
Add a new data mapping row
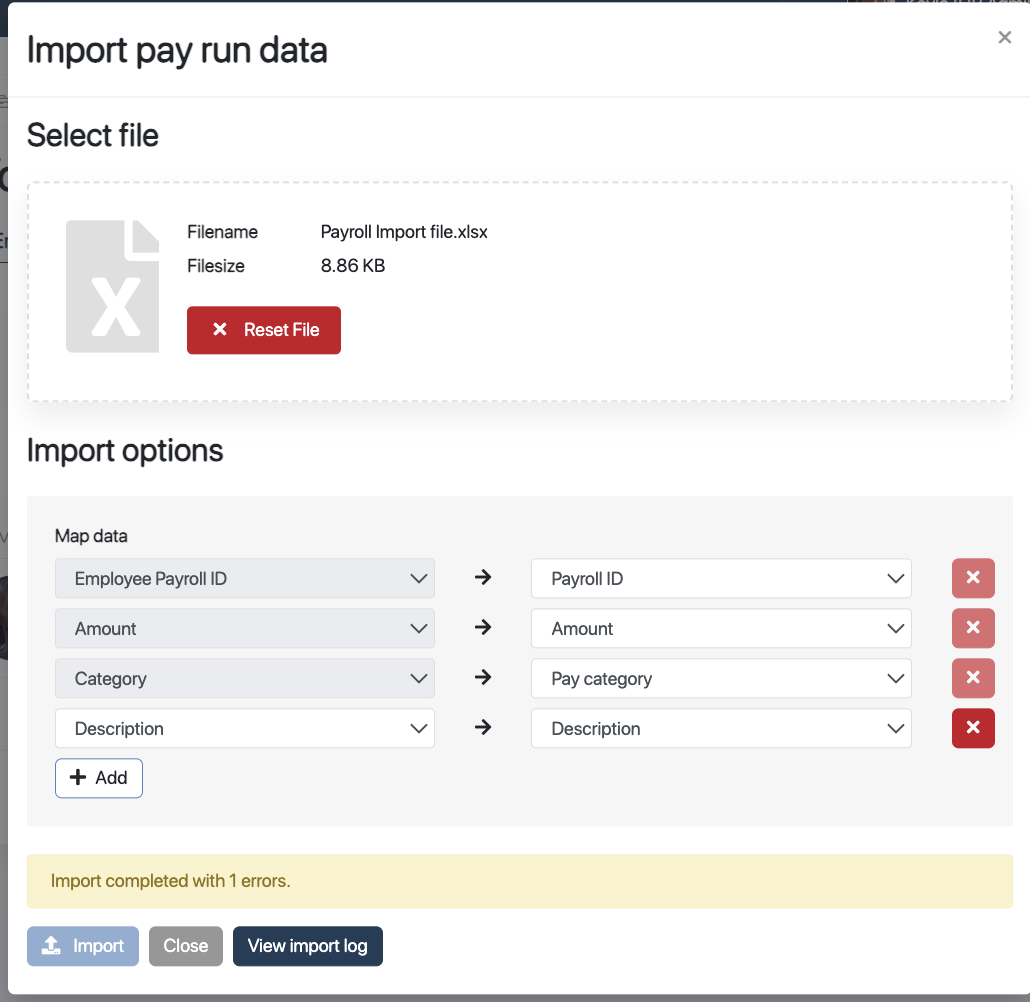(98, 778)
